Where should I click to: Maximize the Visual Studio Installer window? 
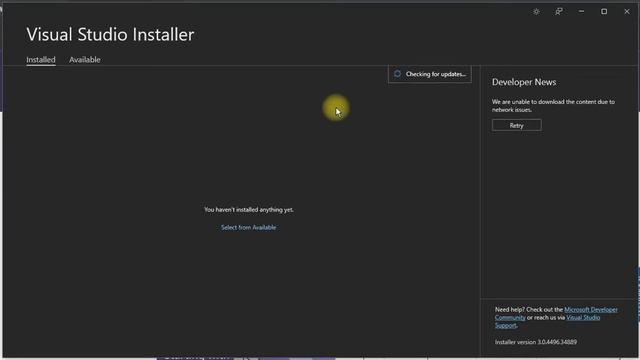pyautogui.click(x=604, y=12)
